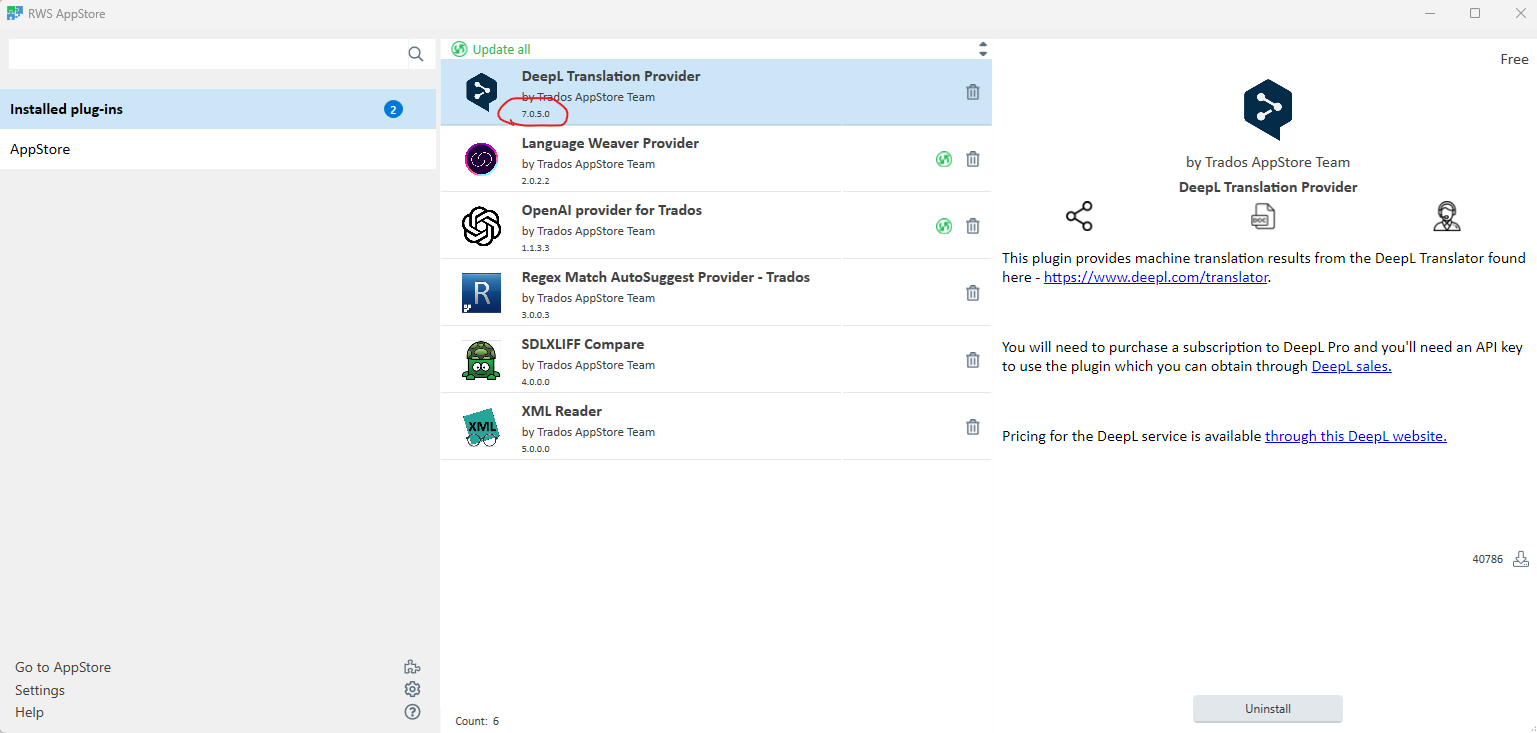Open the deepl.com/translator link
This screenshot has width=1537, height=733.
(x=1155, y=277)
